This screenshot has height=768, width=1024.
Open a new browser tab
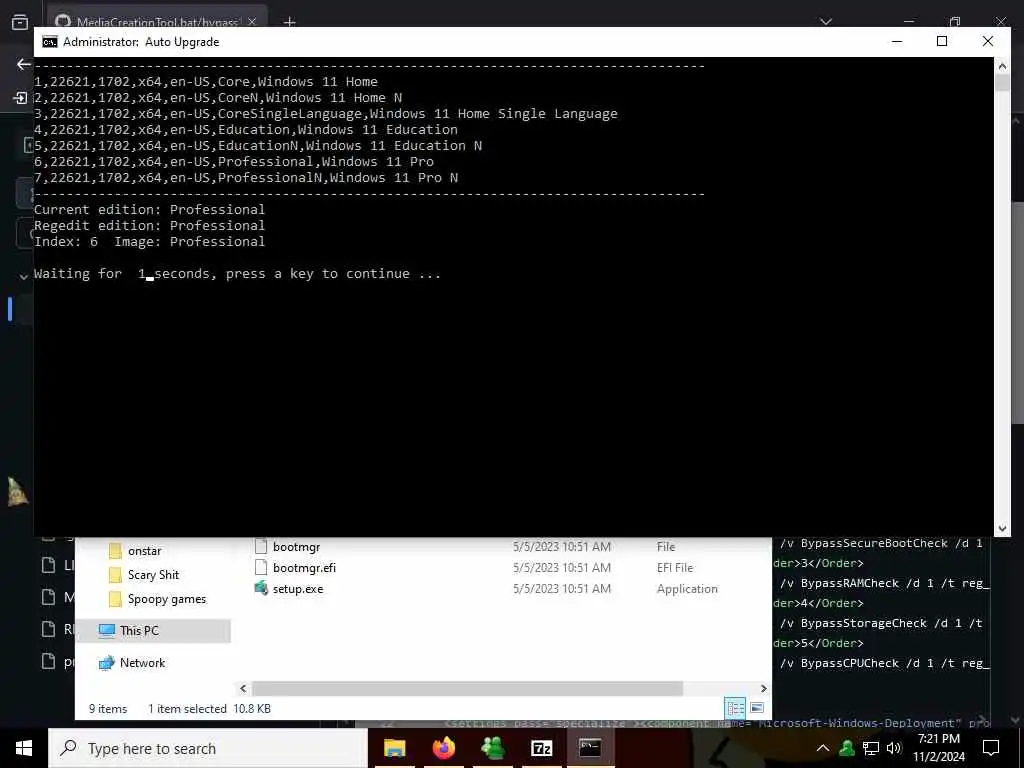[x=290, y=22]
